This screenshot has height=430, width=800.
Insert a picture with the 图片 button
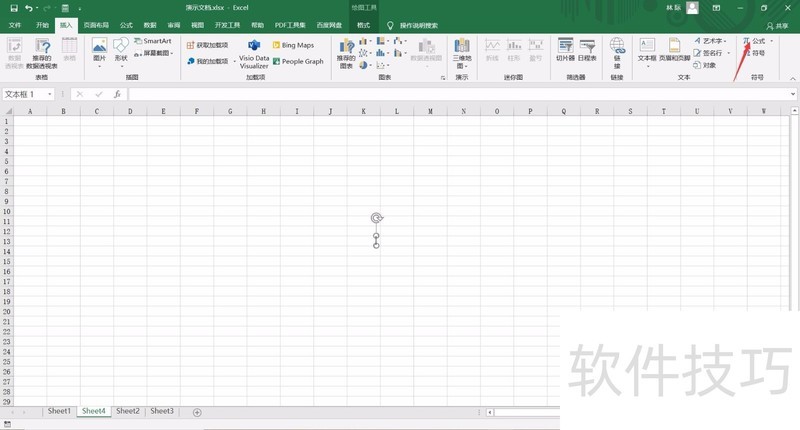pos(99,53)
